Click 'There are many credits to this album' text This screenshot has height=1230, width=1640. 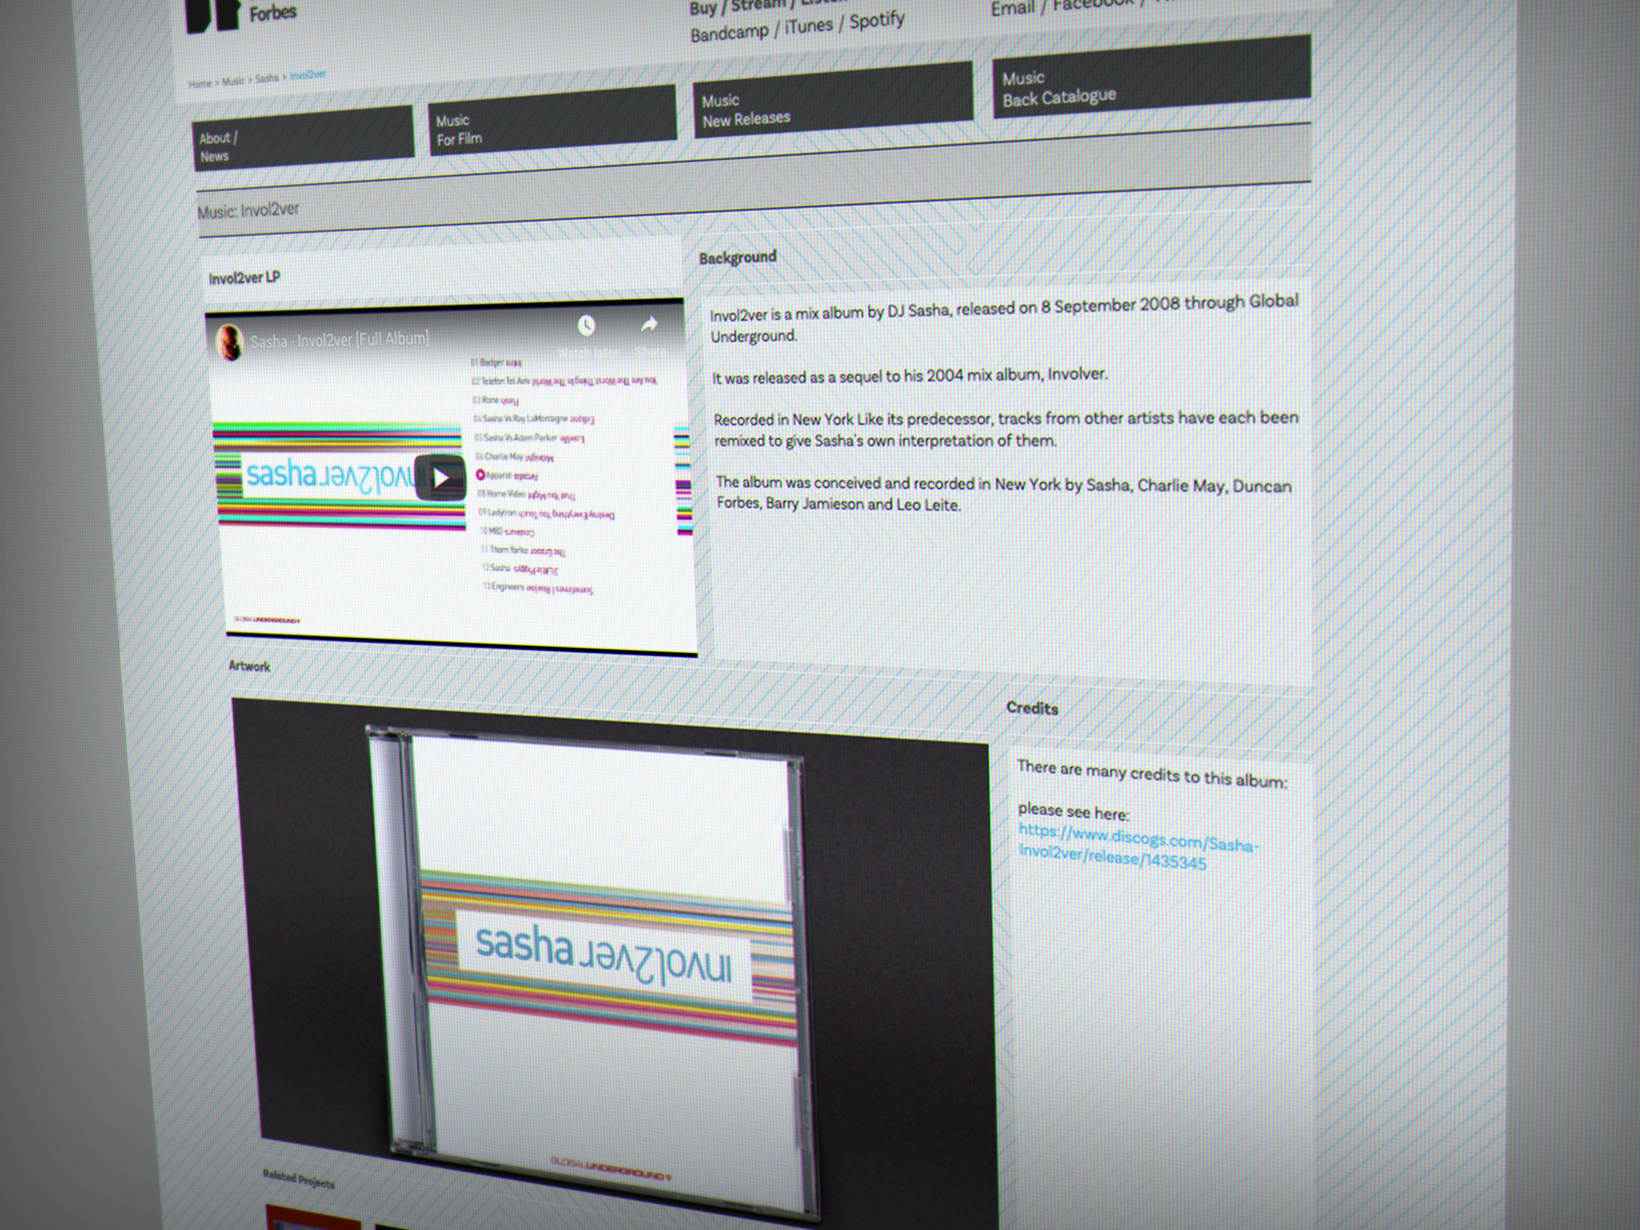(x=1152, y=774)
